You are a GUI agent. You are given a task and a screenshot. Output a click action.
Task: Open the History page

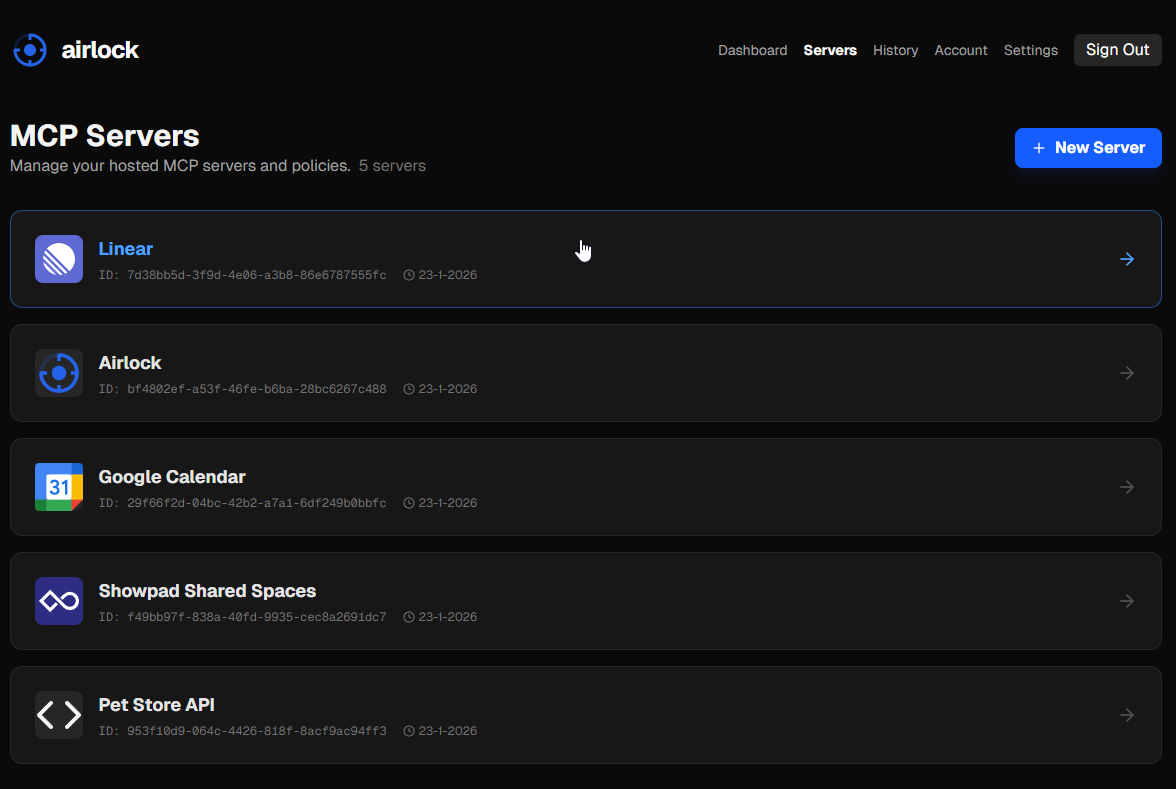[895, 50]
